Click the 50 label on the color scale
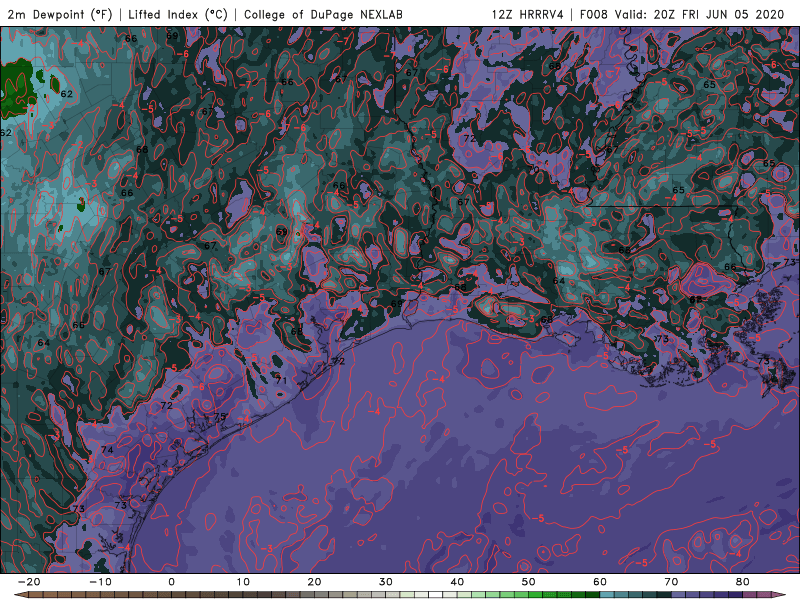 (529, 582)
